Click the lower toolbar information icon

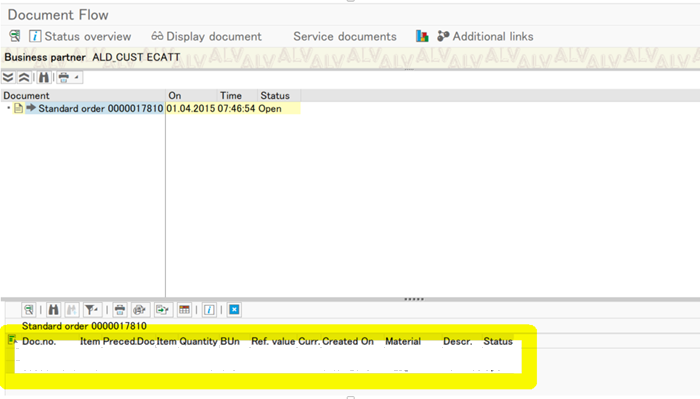coord(209,309)
